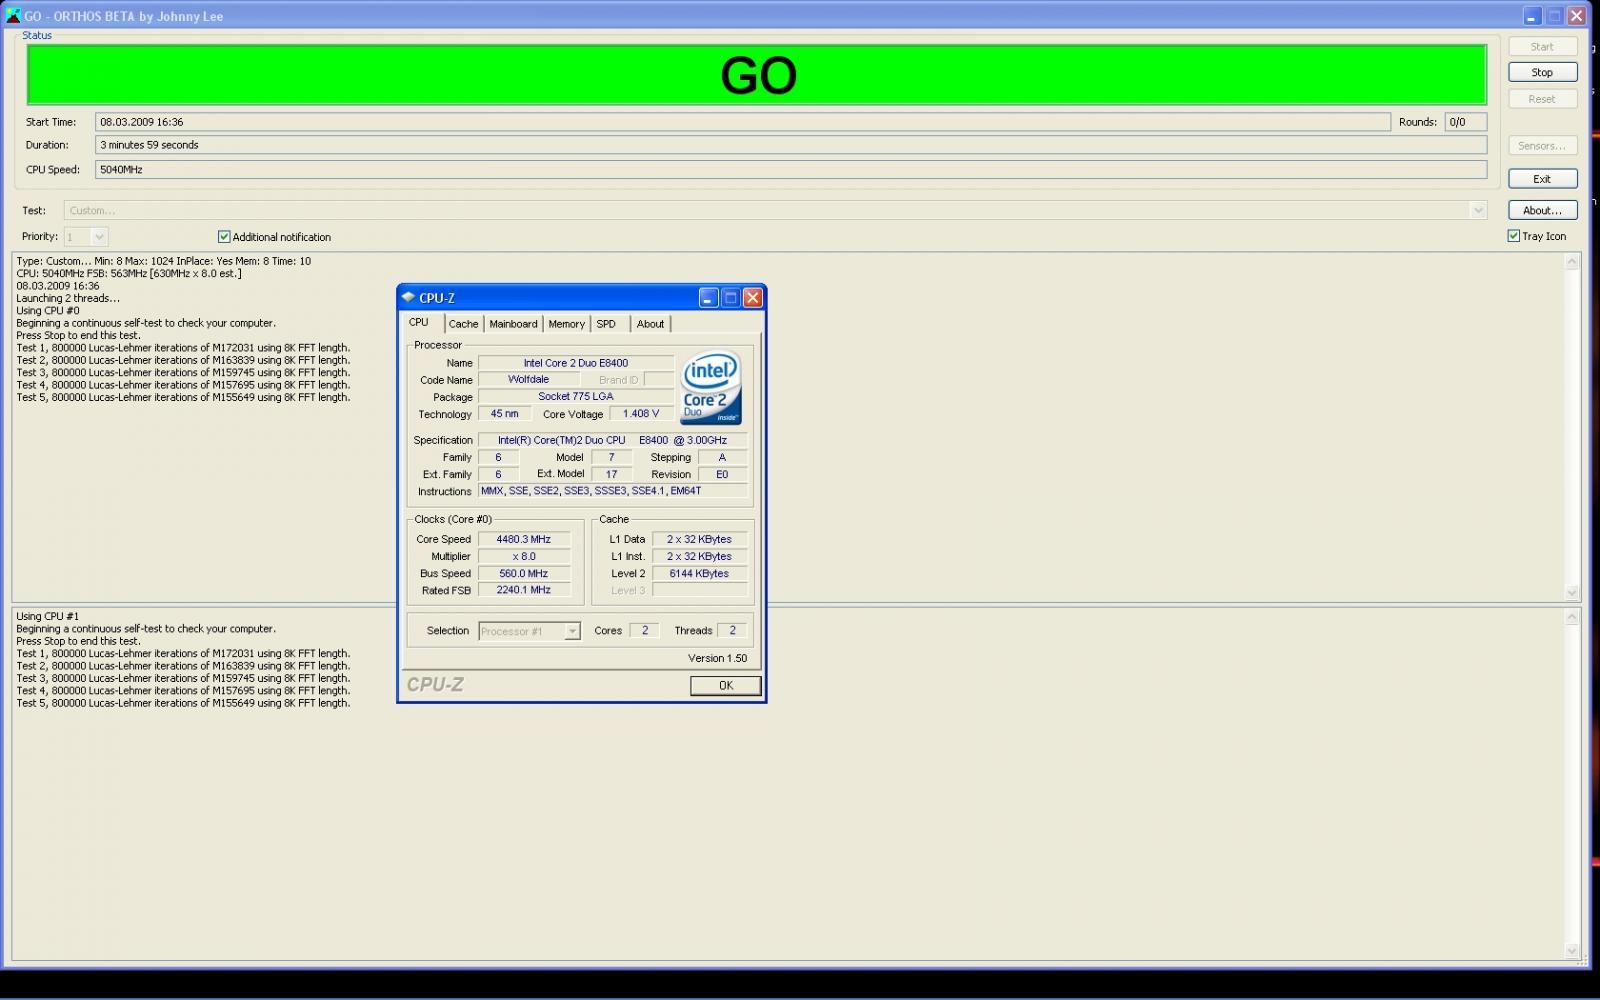Click up arrow of CPU #0 log scrollbar
This screenshot has height=1000, width=1600.
[x=1572, y=262]
